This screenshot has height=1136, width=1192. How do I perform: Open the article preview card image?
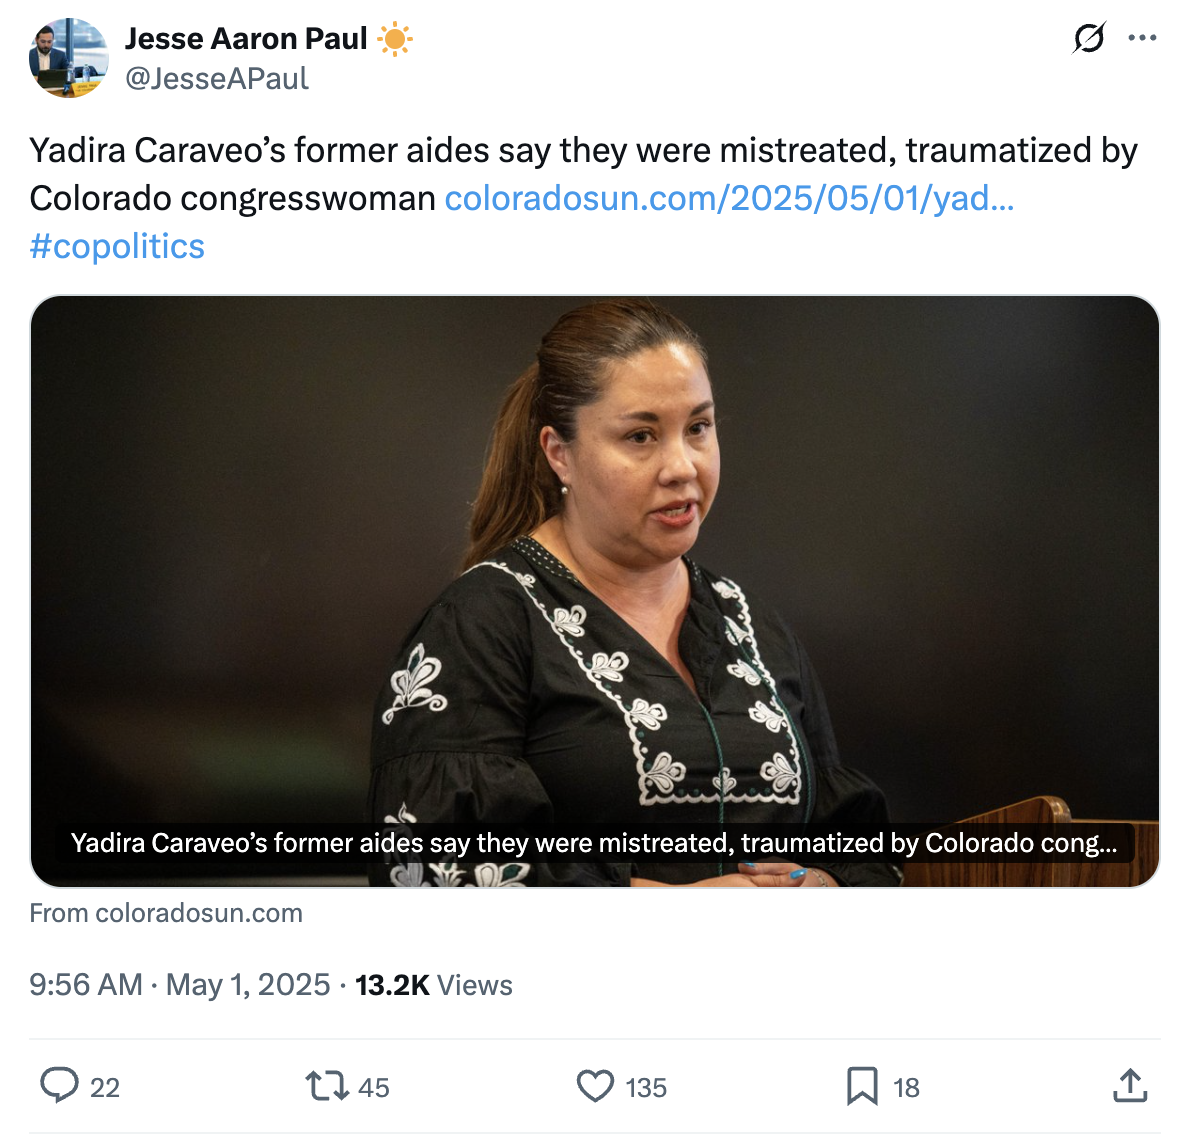click(x=595, y=591)
